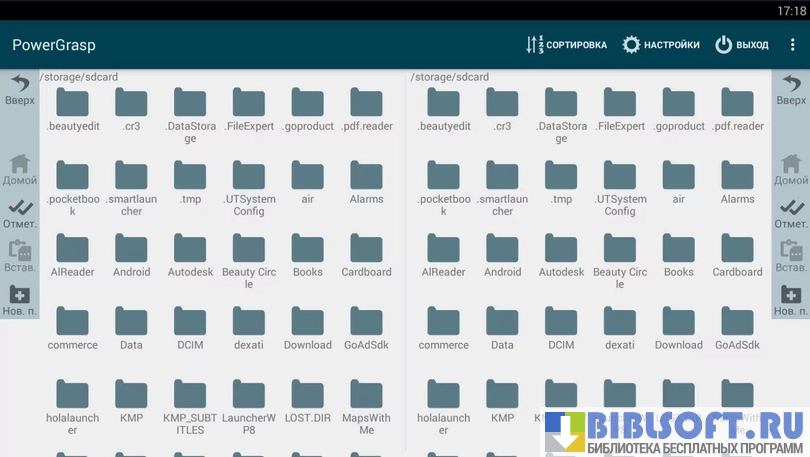
Task: Toggle Mark (Отмет.) in the left sidebar
Action: click(x=19, y=213)
